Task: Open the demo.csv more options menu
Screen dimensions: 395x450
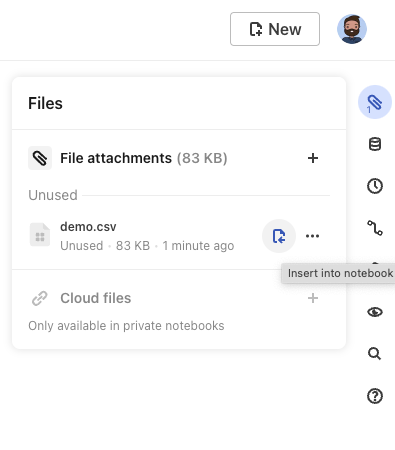Action: (312, 236)
